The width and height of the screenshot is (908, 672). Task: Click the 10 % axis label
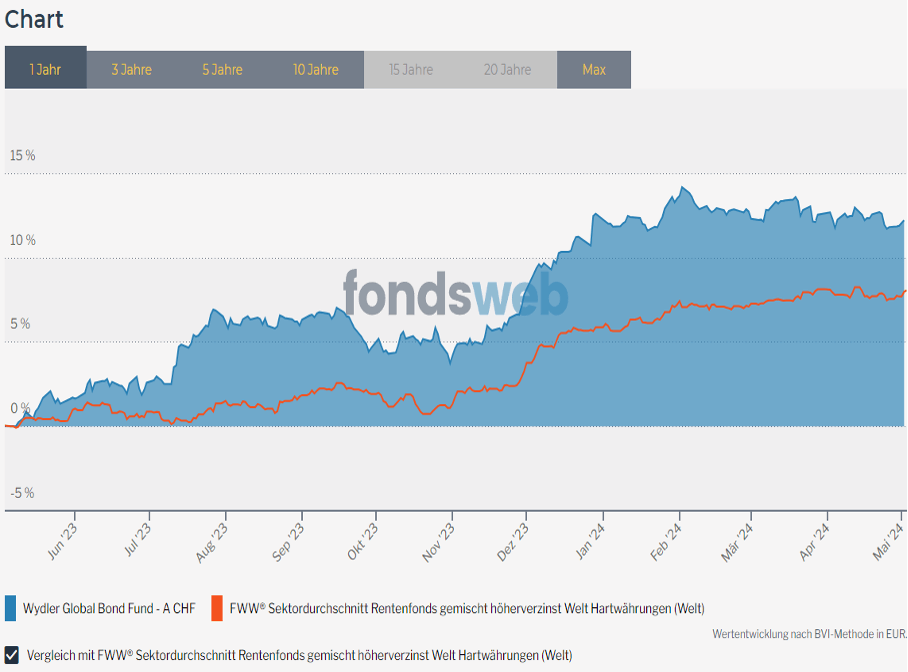coord(23,240)
